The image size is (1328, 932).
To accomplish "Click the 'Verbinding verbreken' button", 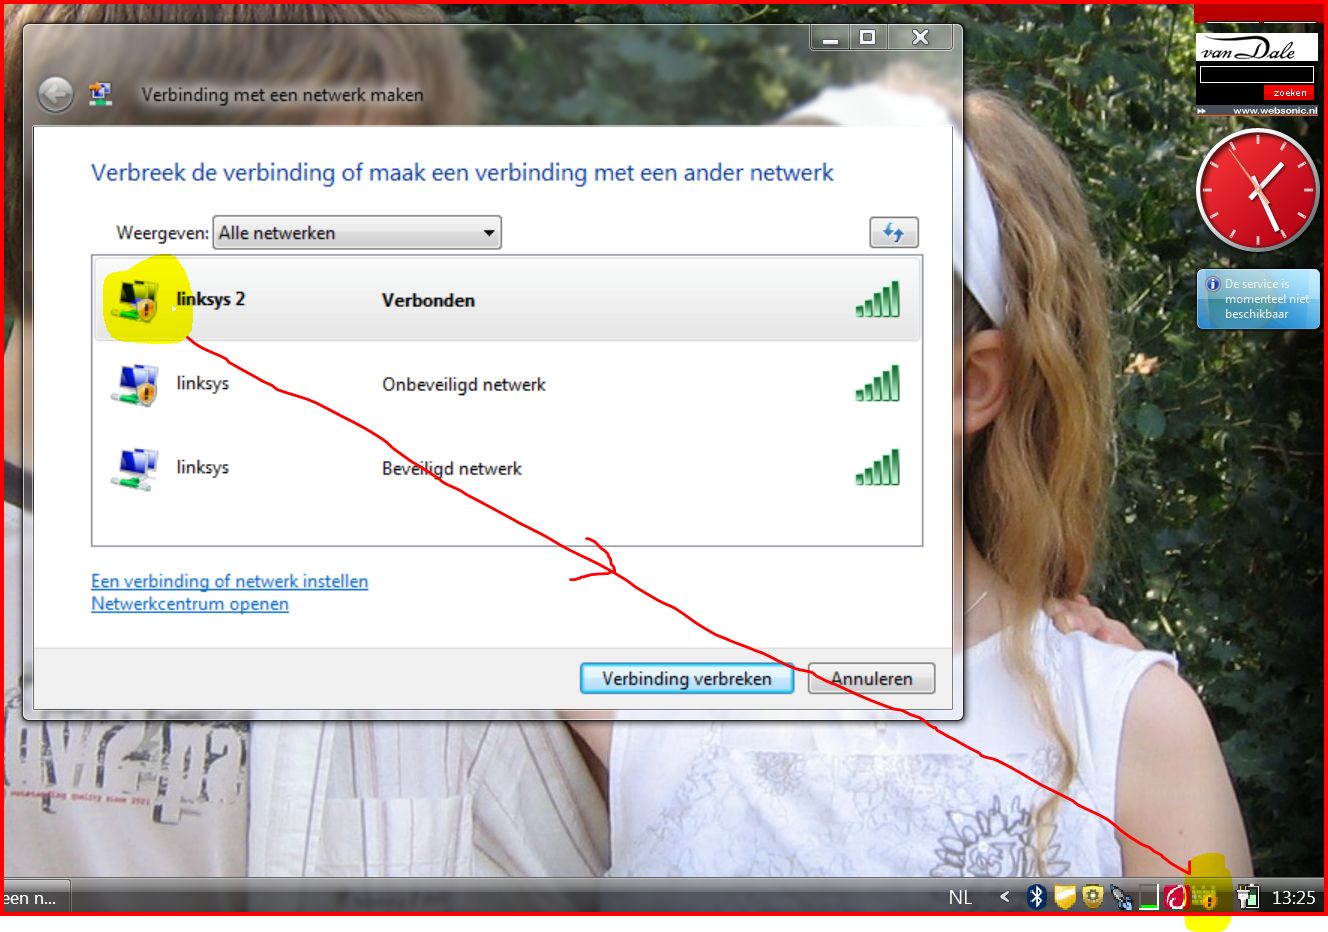I will pos(687,678).
